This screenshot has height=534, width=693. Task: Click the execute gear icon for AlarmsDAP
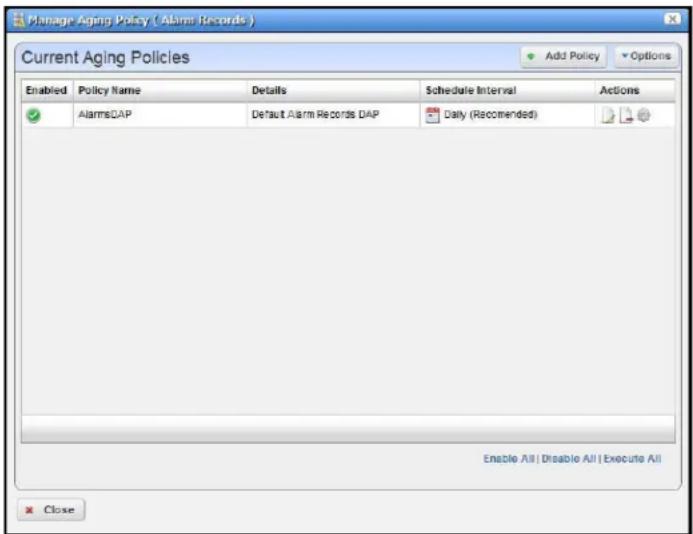coord(644,115)
